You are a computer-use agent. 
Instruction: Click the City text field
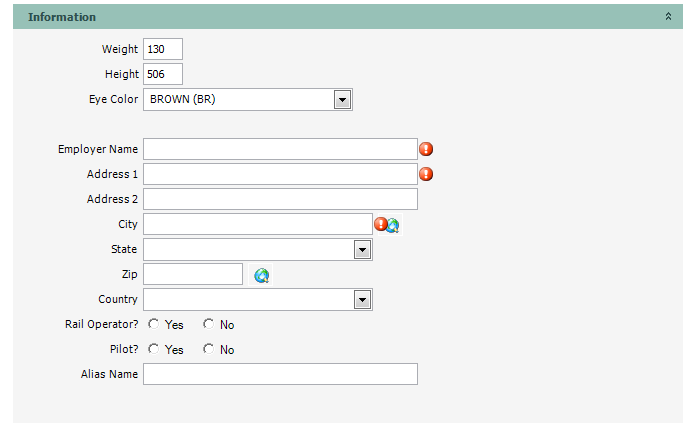[x=258, y=224]
